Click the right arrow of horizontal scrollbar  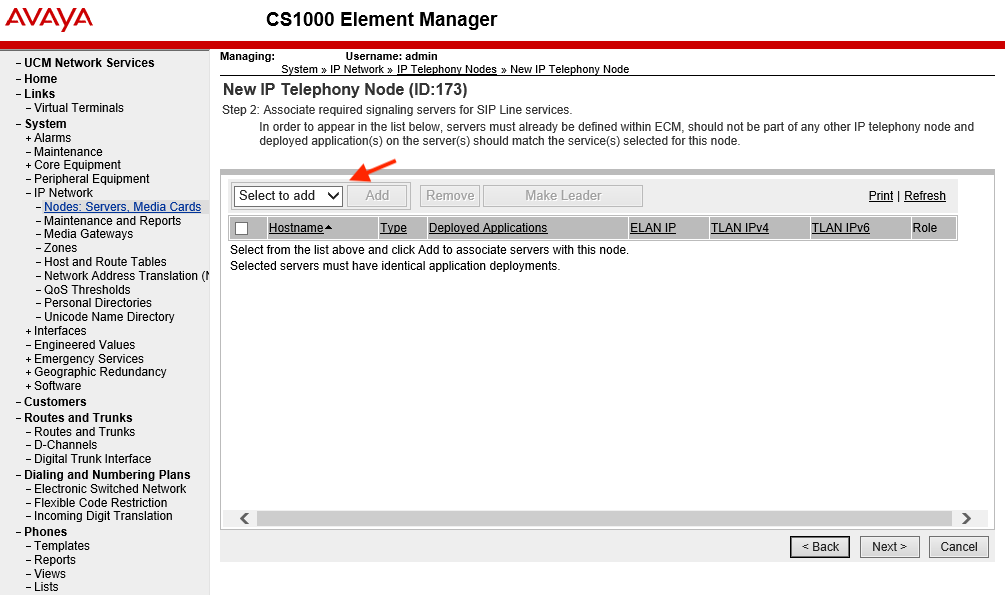(x=967, y=518)
